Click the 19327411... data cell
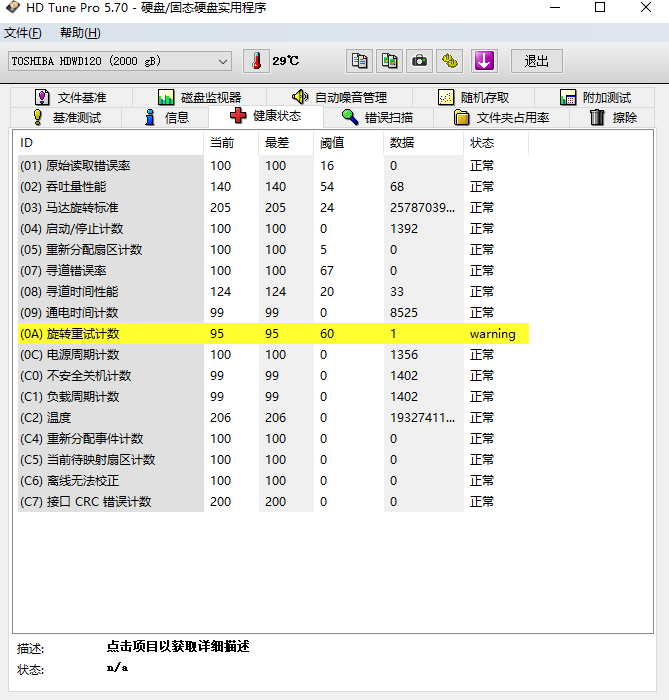 point(423,417)
